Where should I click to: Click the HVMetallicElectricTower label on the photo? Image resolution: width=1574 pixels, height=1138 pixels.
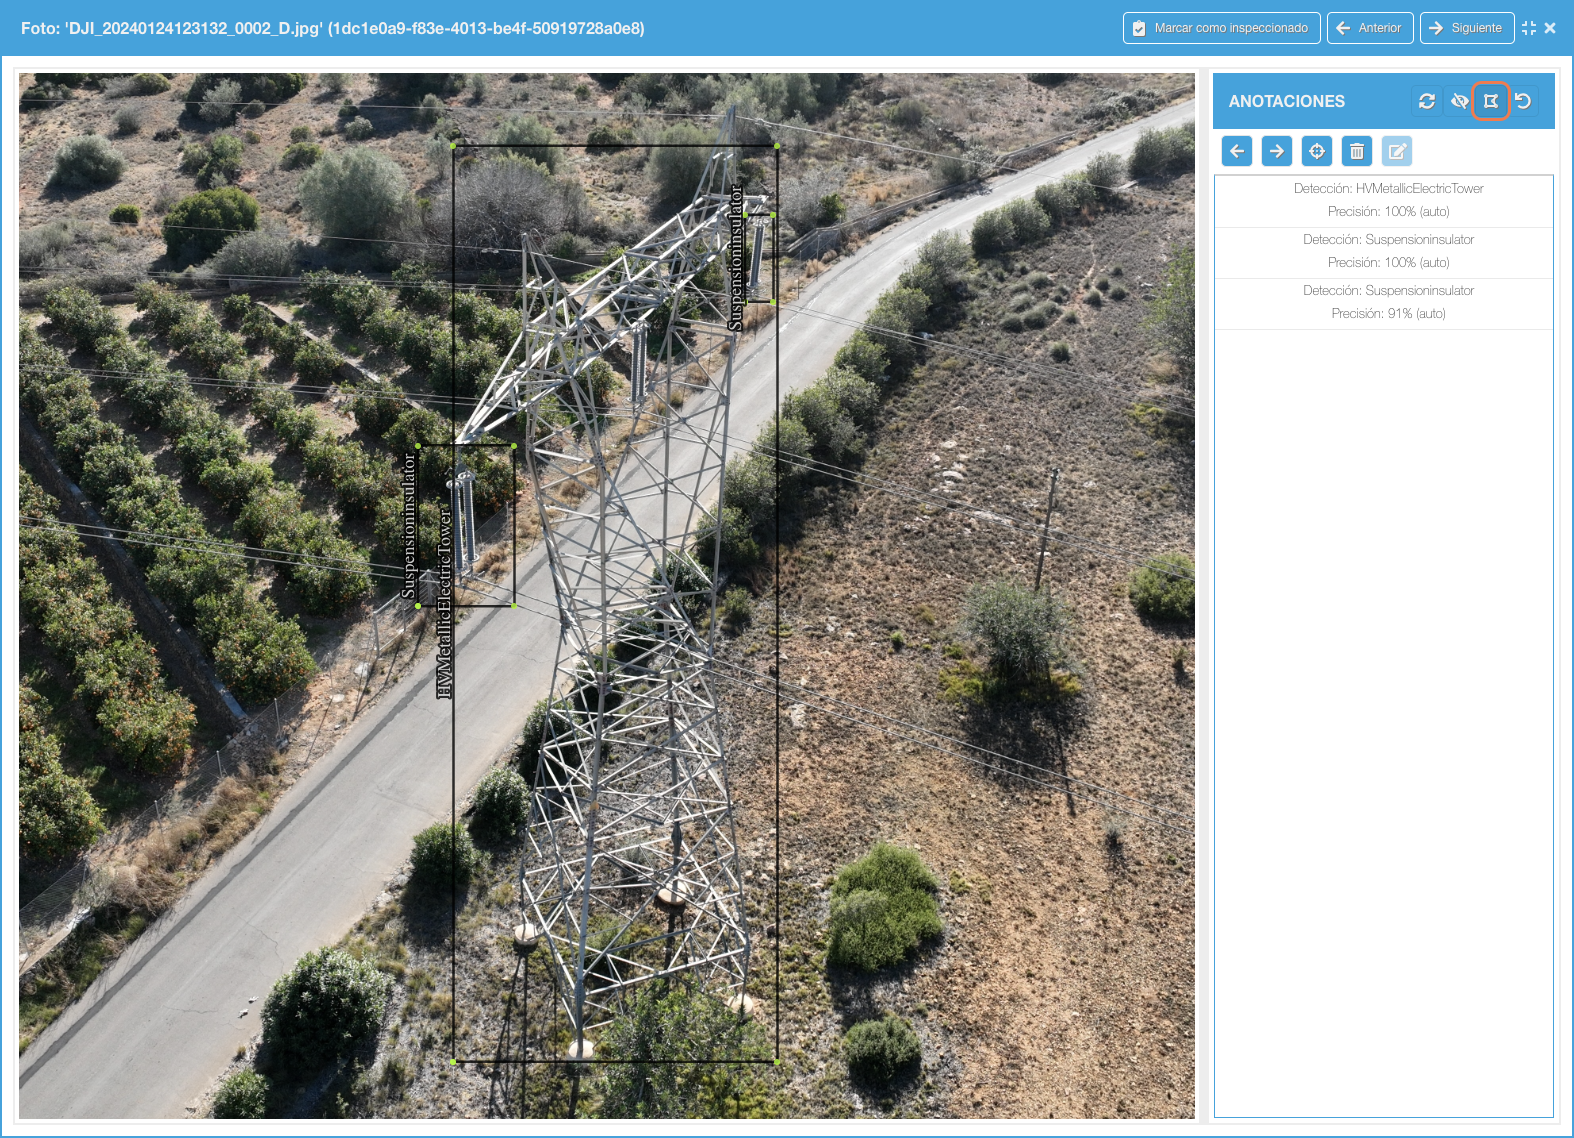(x=445, y=603)
